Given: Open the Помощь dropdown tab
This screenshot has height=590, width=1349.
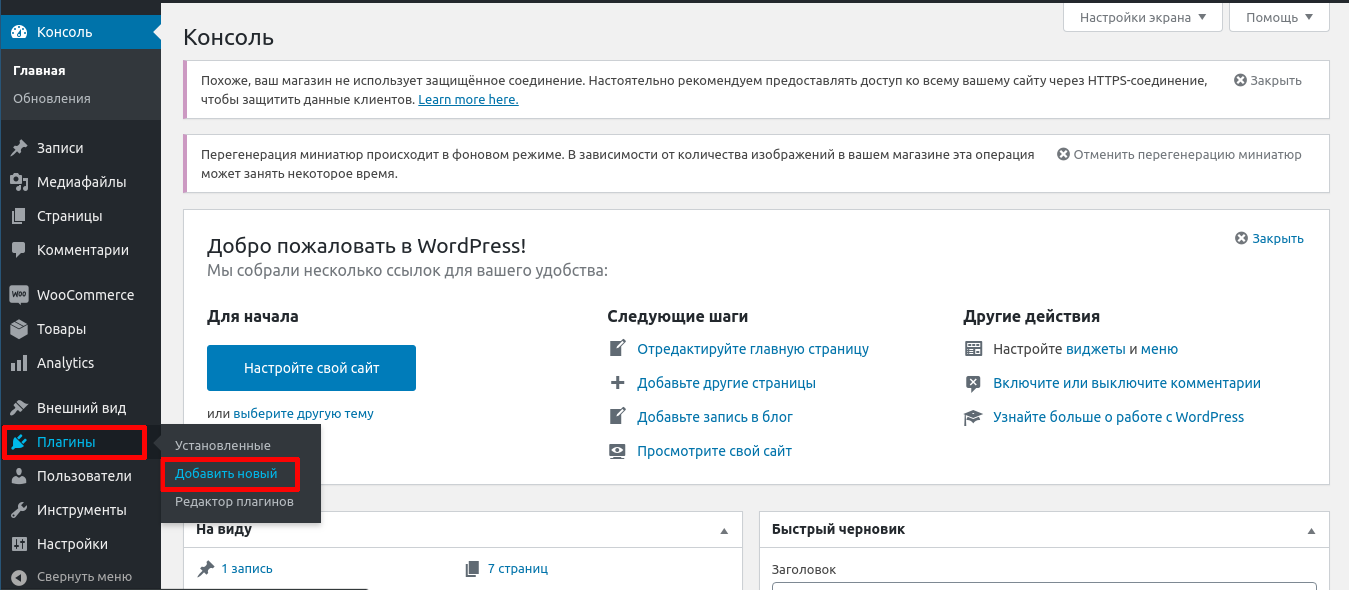Looking at the screenshot, I should coord(1279,17).
